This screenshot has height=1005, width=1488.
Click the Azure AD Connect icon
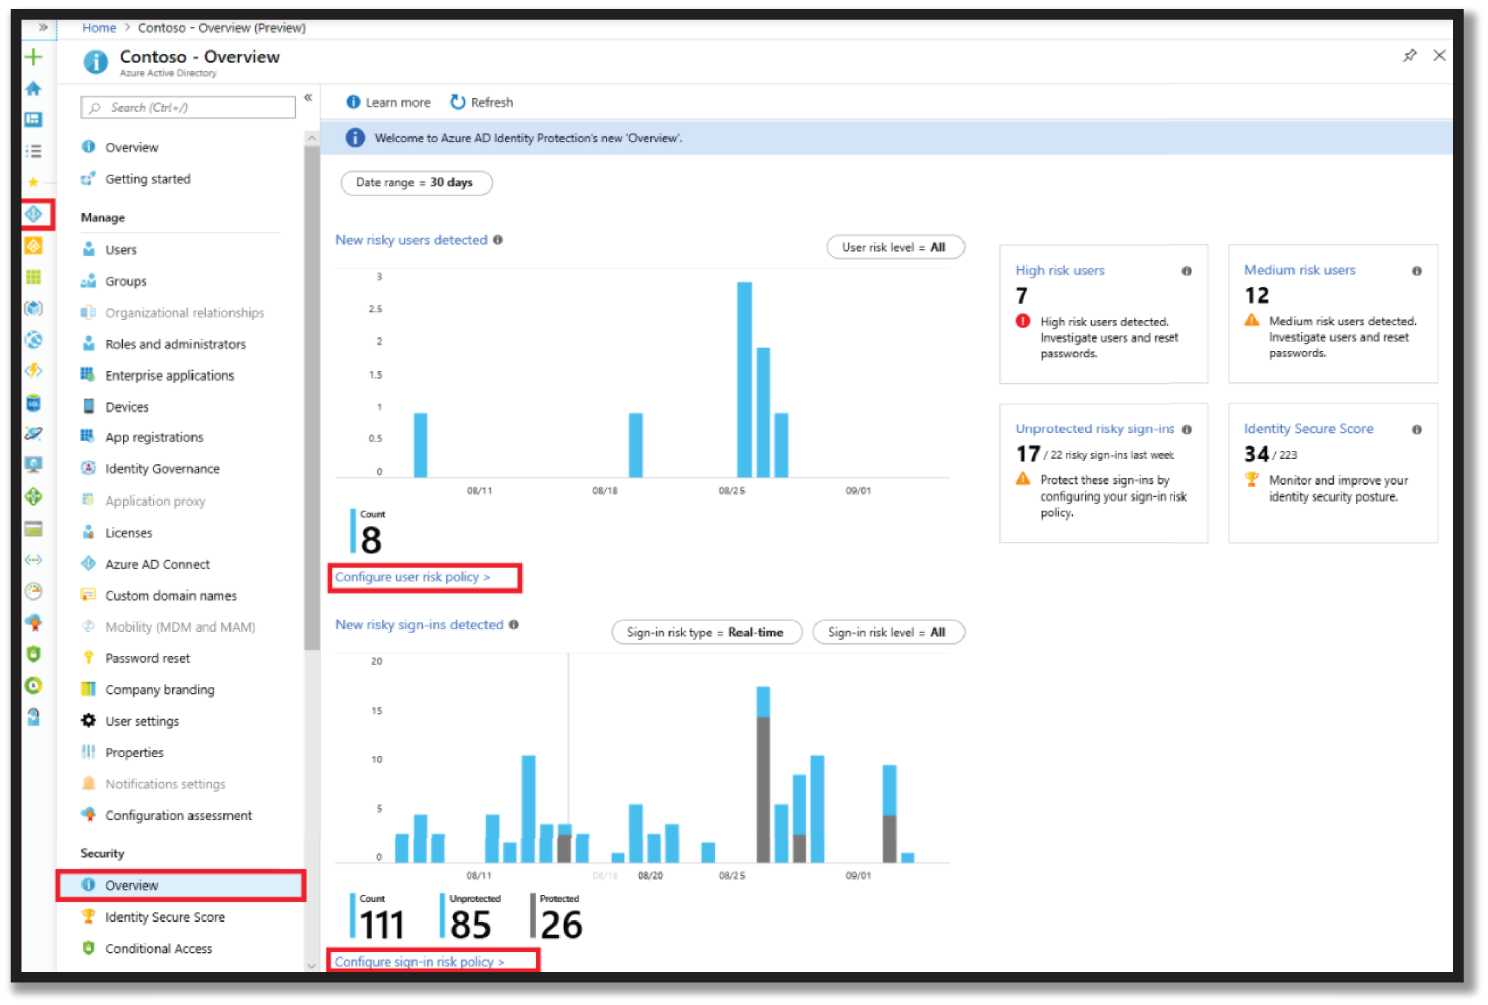point(88,564)
